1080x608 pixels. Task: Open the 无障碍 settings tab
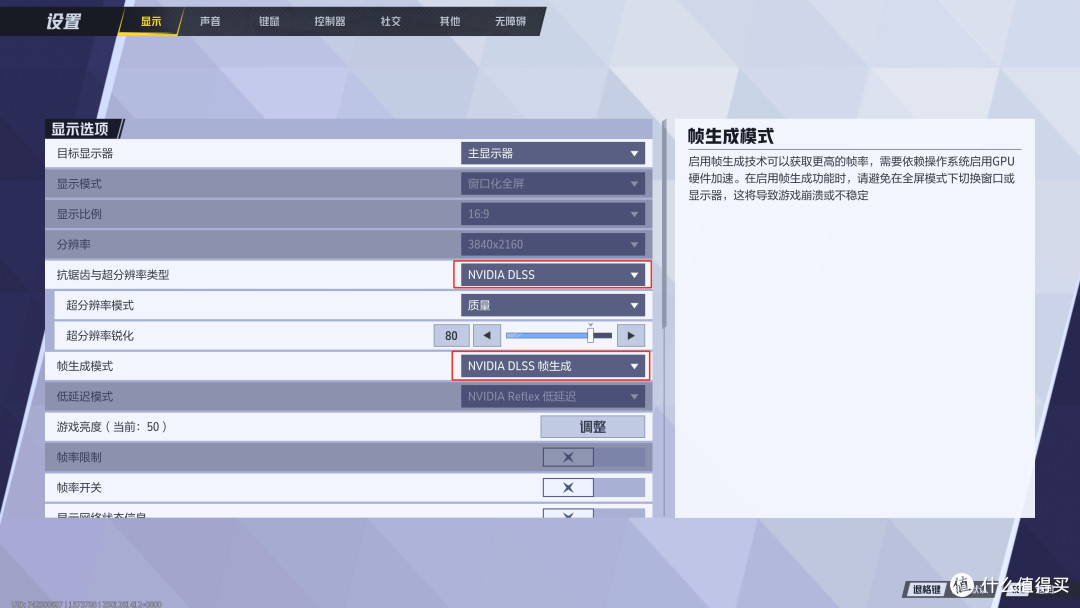tap(510, 21)
